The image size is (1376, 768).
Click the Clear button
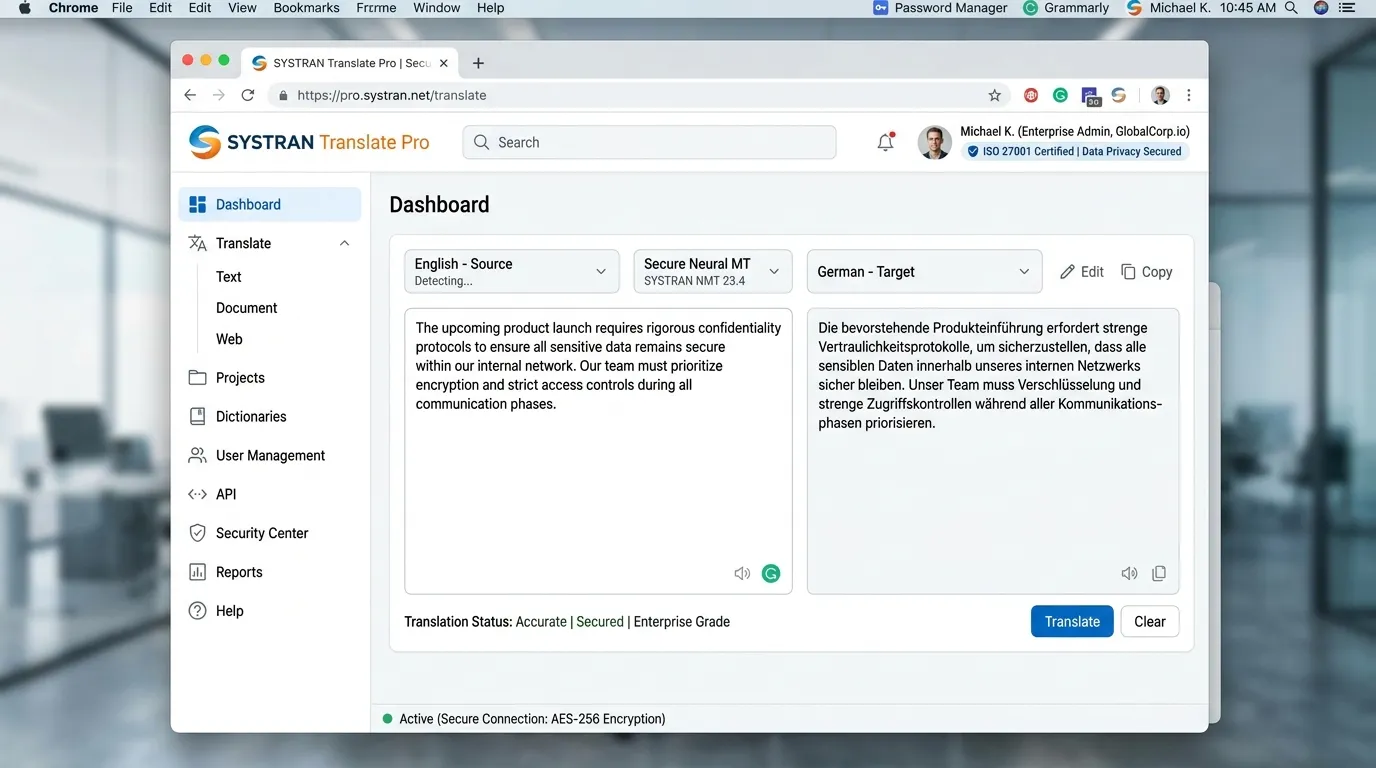click(x=1150, y=621)
